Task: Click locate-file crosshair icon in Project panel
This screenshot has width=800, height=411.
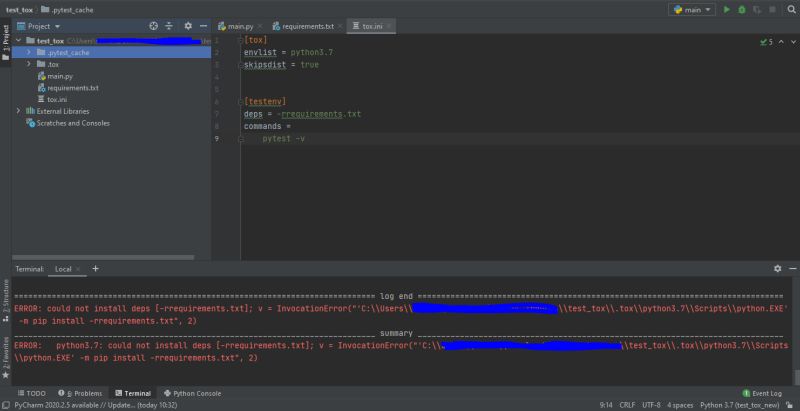Action: (x=154, y=26)
